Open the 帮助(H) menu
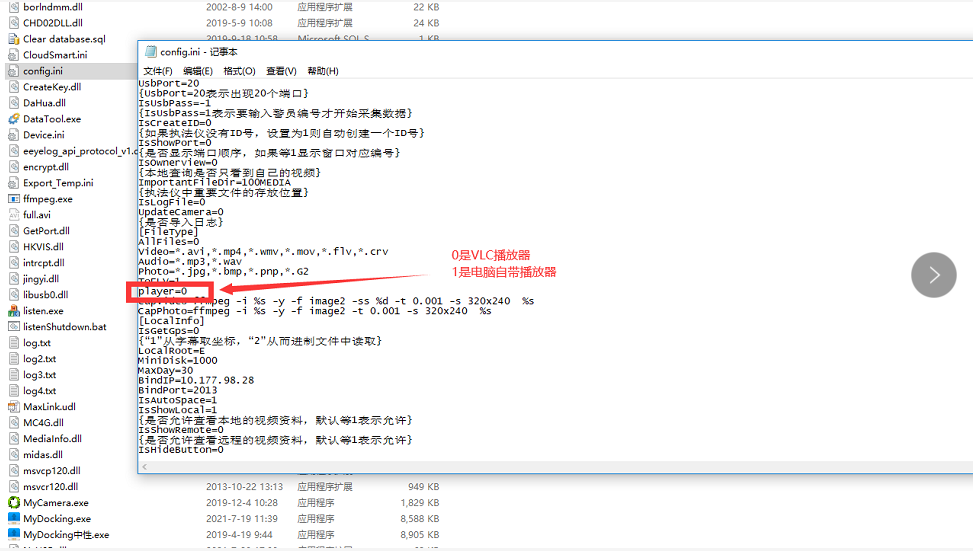The width and height of the screenshot is (973, 551). point(323,72)
